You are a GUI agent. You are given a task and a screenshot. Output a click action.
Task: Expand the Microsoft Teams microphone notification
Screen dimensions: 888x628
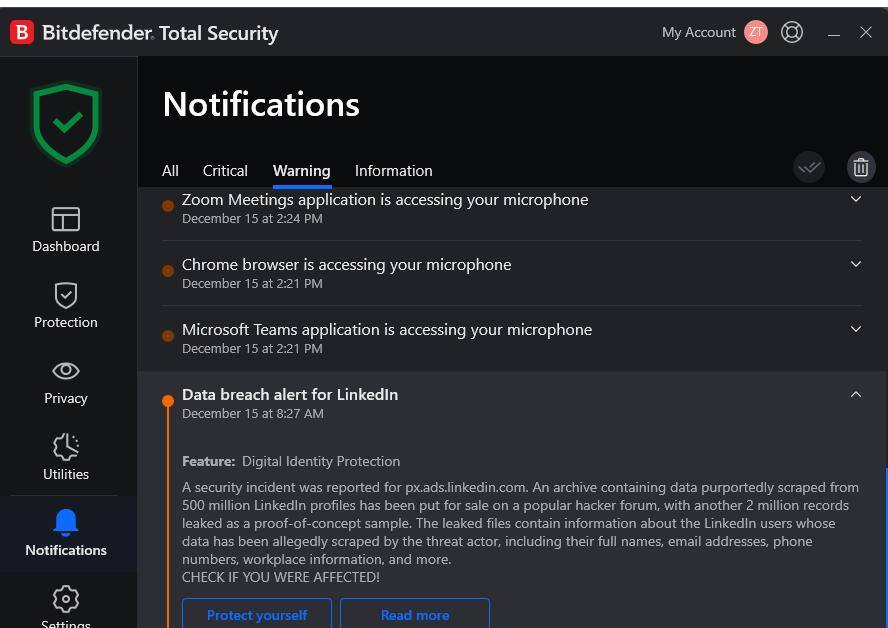(x=855, y=329)
